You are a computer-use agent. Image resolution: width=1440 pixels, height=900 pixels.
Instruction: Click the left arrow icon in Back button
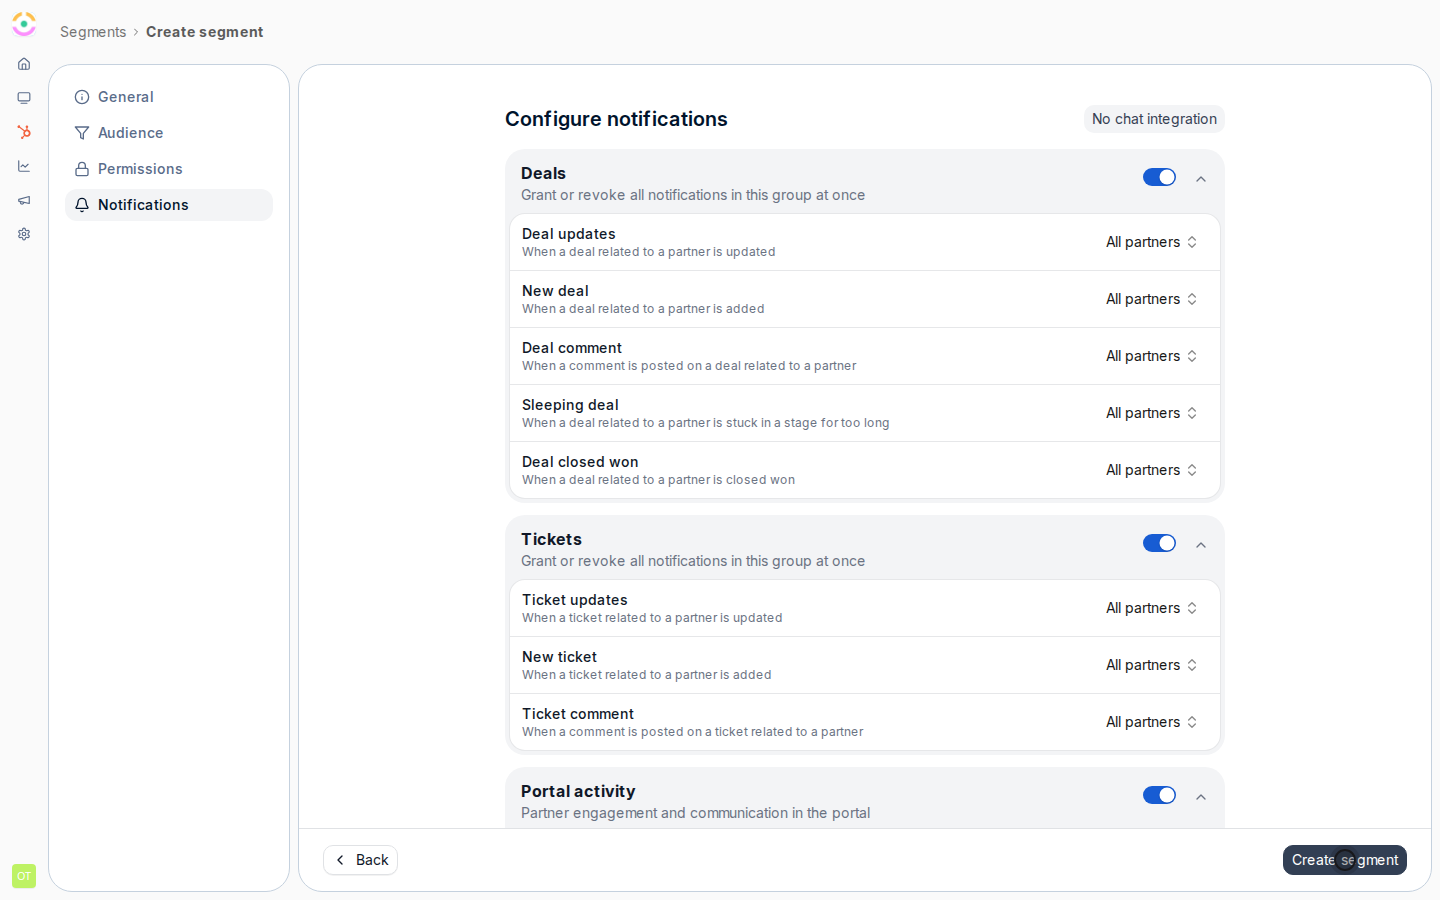[x=340, y=860]
